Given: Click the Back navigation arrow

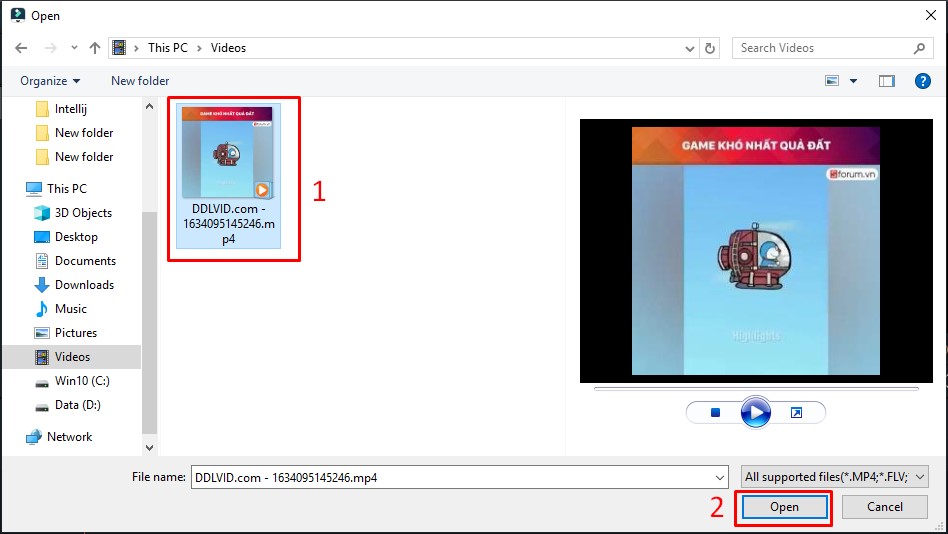Looking at the screenshot, I should point(21,48).
